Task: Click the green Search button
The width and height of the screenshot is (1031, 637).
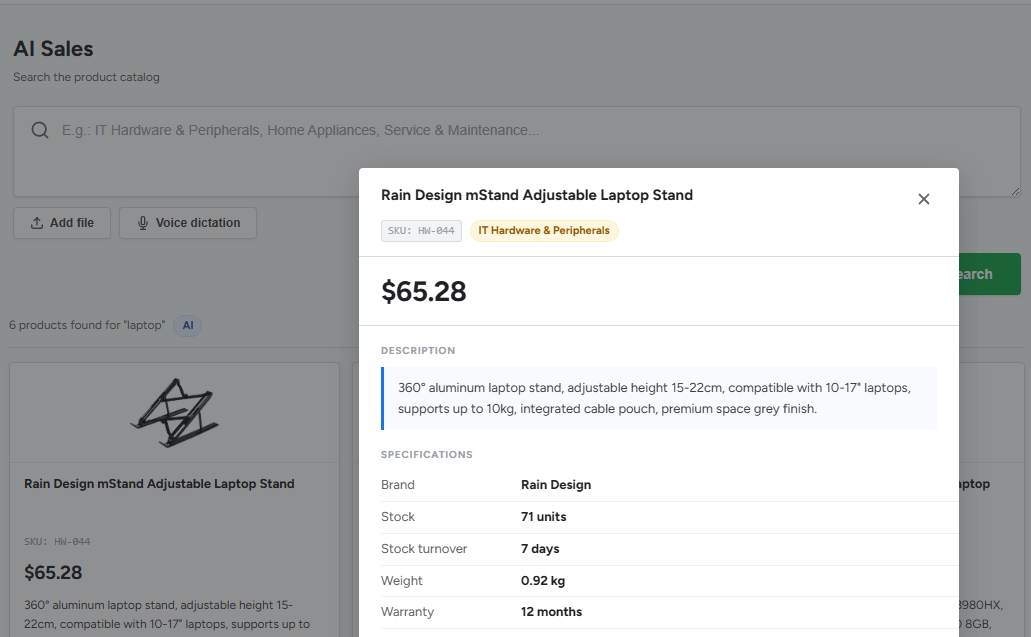Action: click(989, 274)
